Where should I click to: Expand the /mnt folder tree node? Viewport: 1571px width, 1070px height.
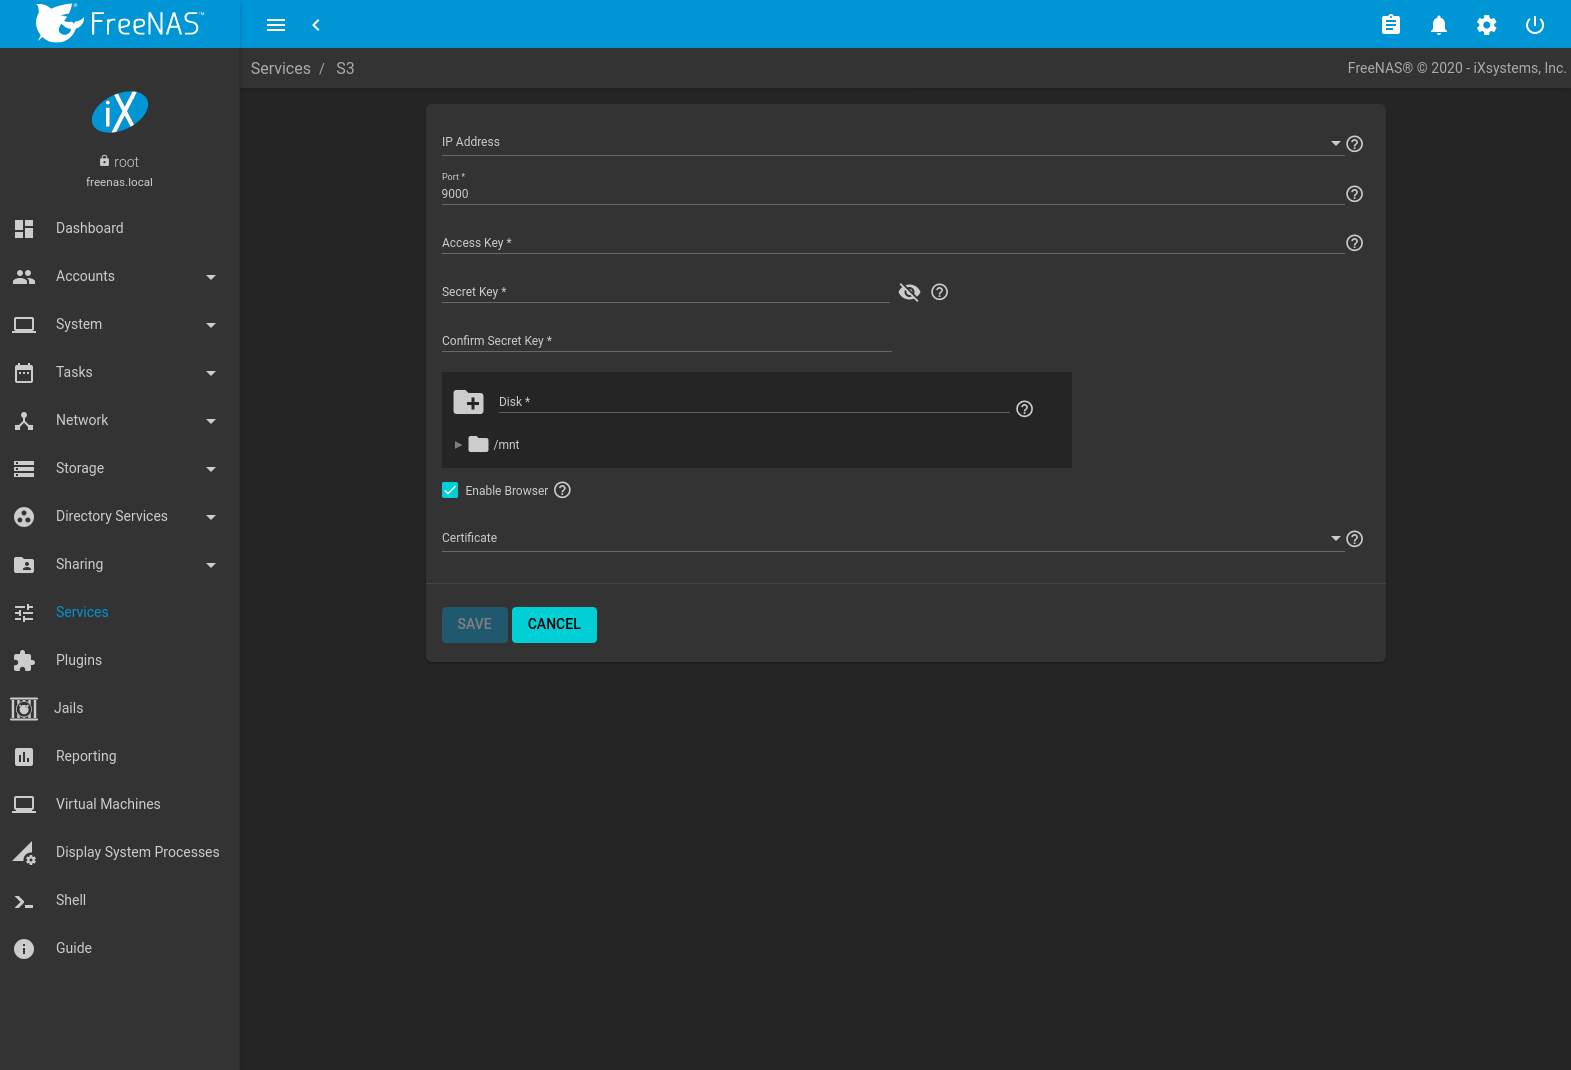[x=458, y=445]
